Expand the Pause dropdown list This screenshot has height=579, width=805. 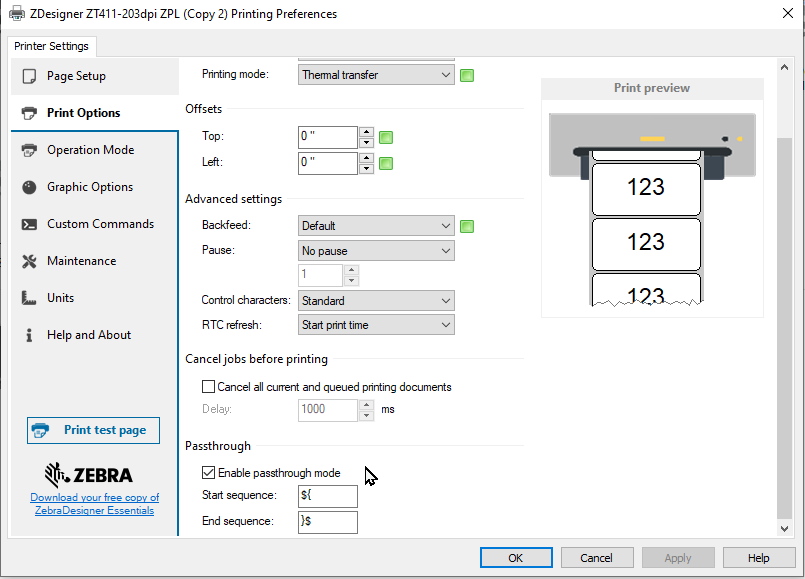point(376,251)
